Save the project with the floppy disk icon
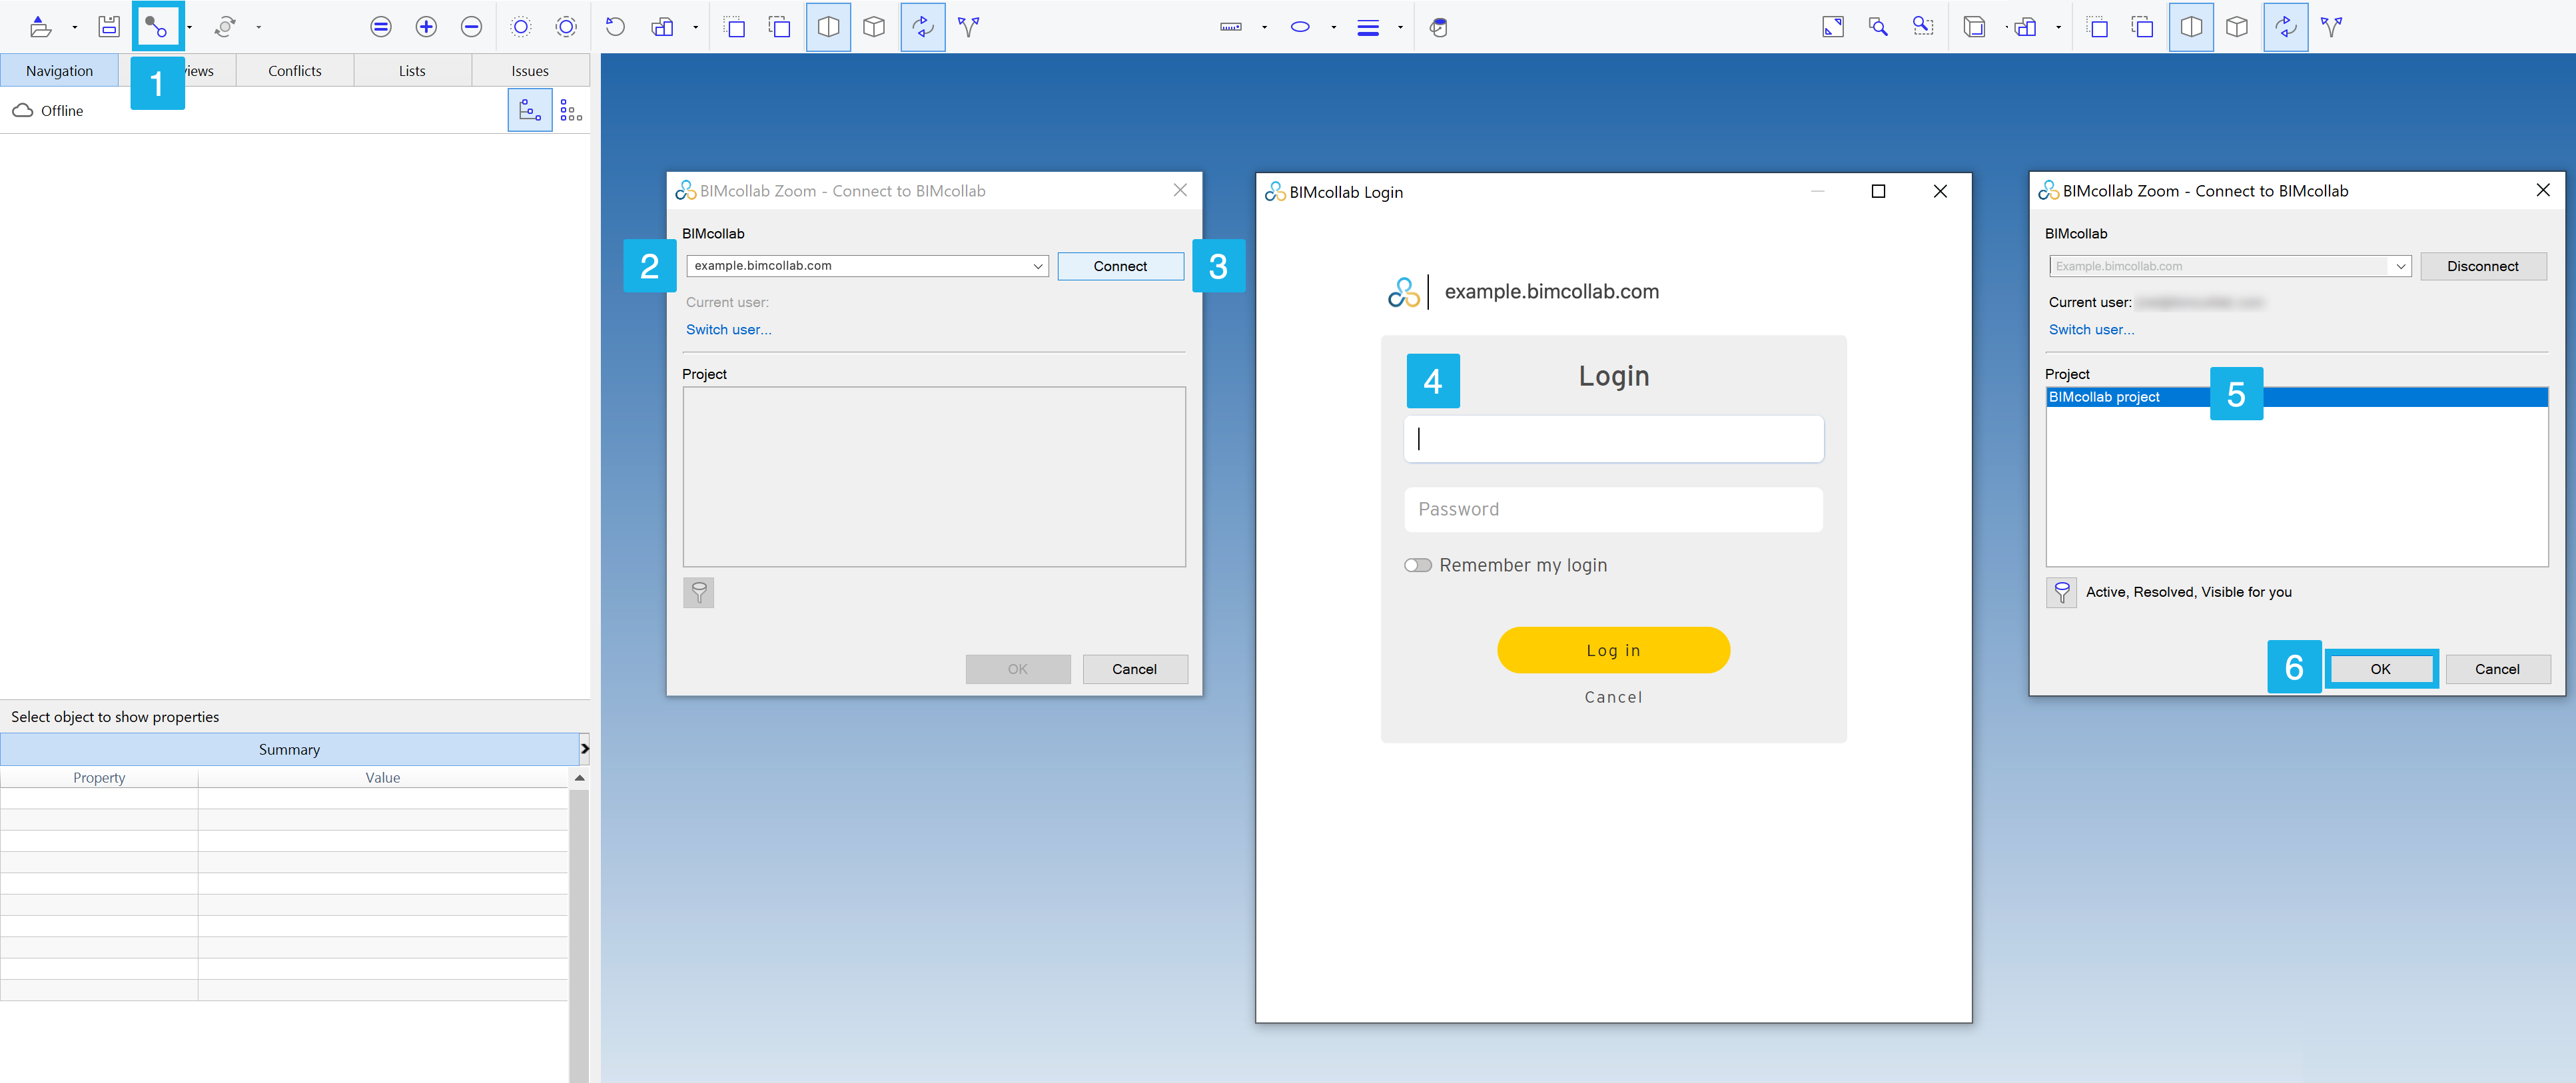Screen dimensions: 2576x1083 pyautogui.click(x=109, y=27)
